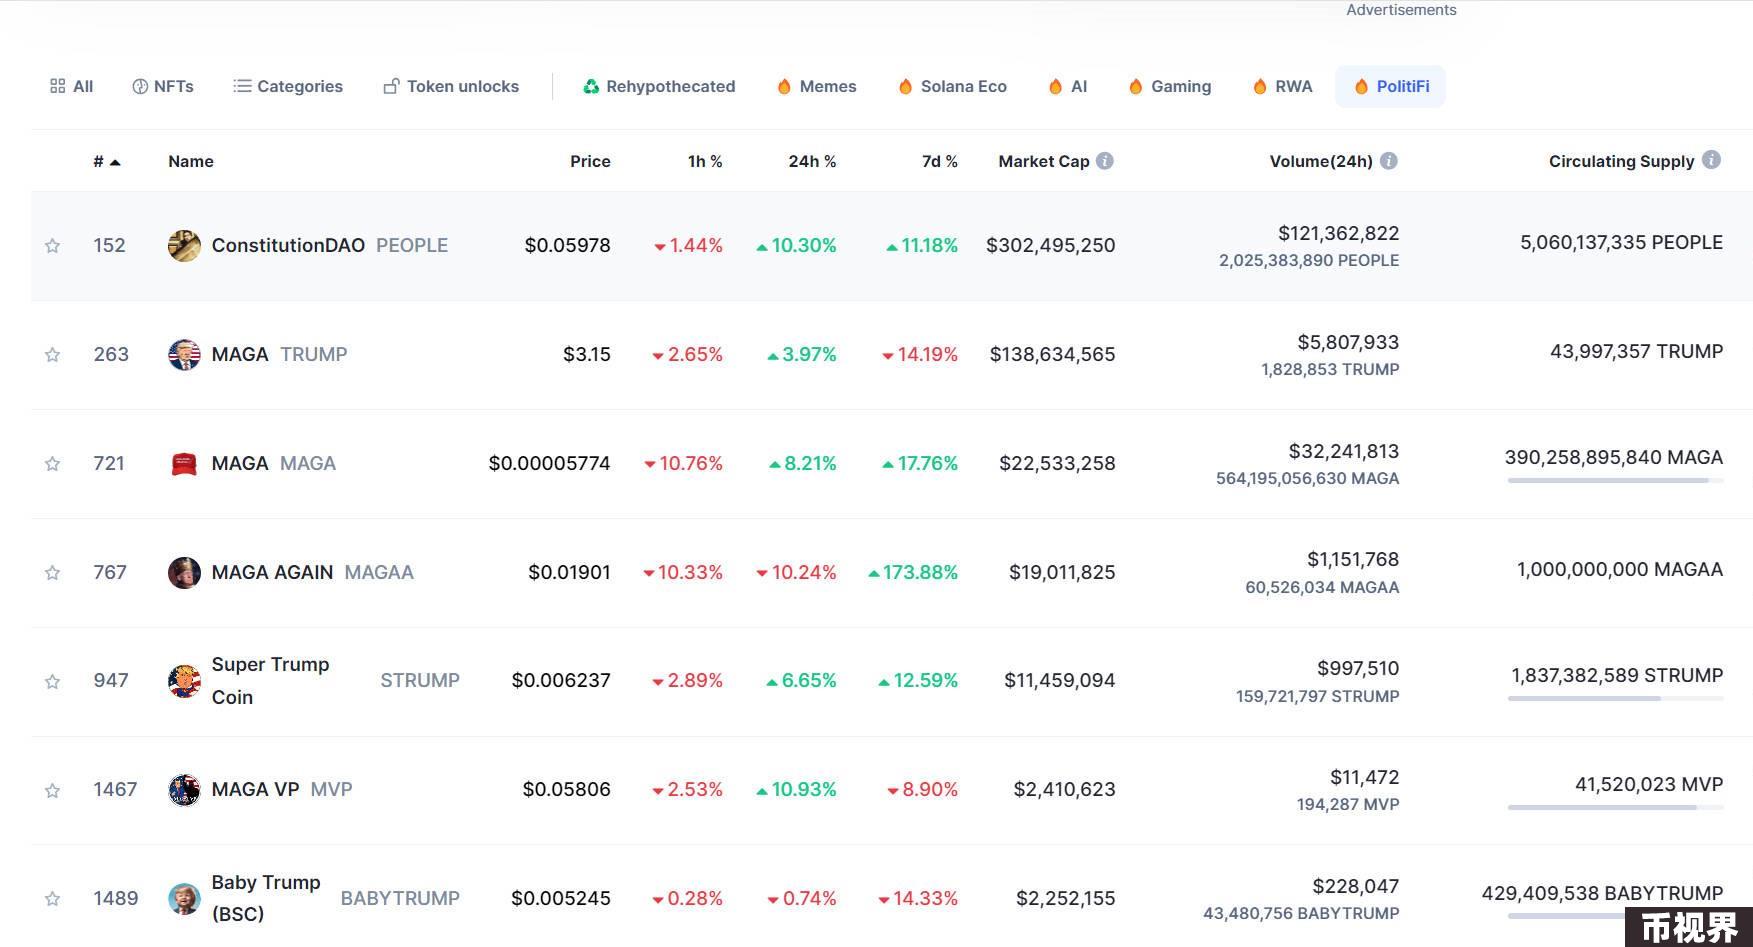Screen dimensions: 1753x947
Task: Click price $3.15 in TRUMP row
Action: [587, 355]
